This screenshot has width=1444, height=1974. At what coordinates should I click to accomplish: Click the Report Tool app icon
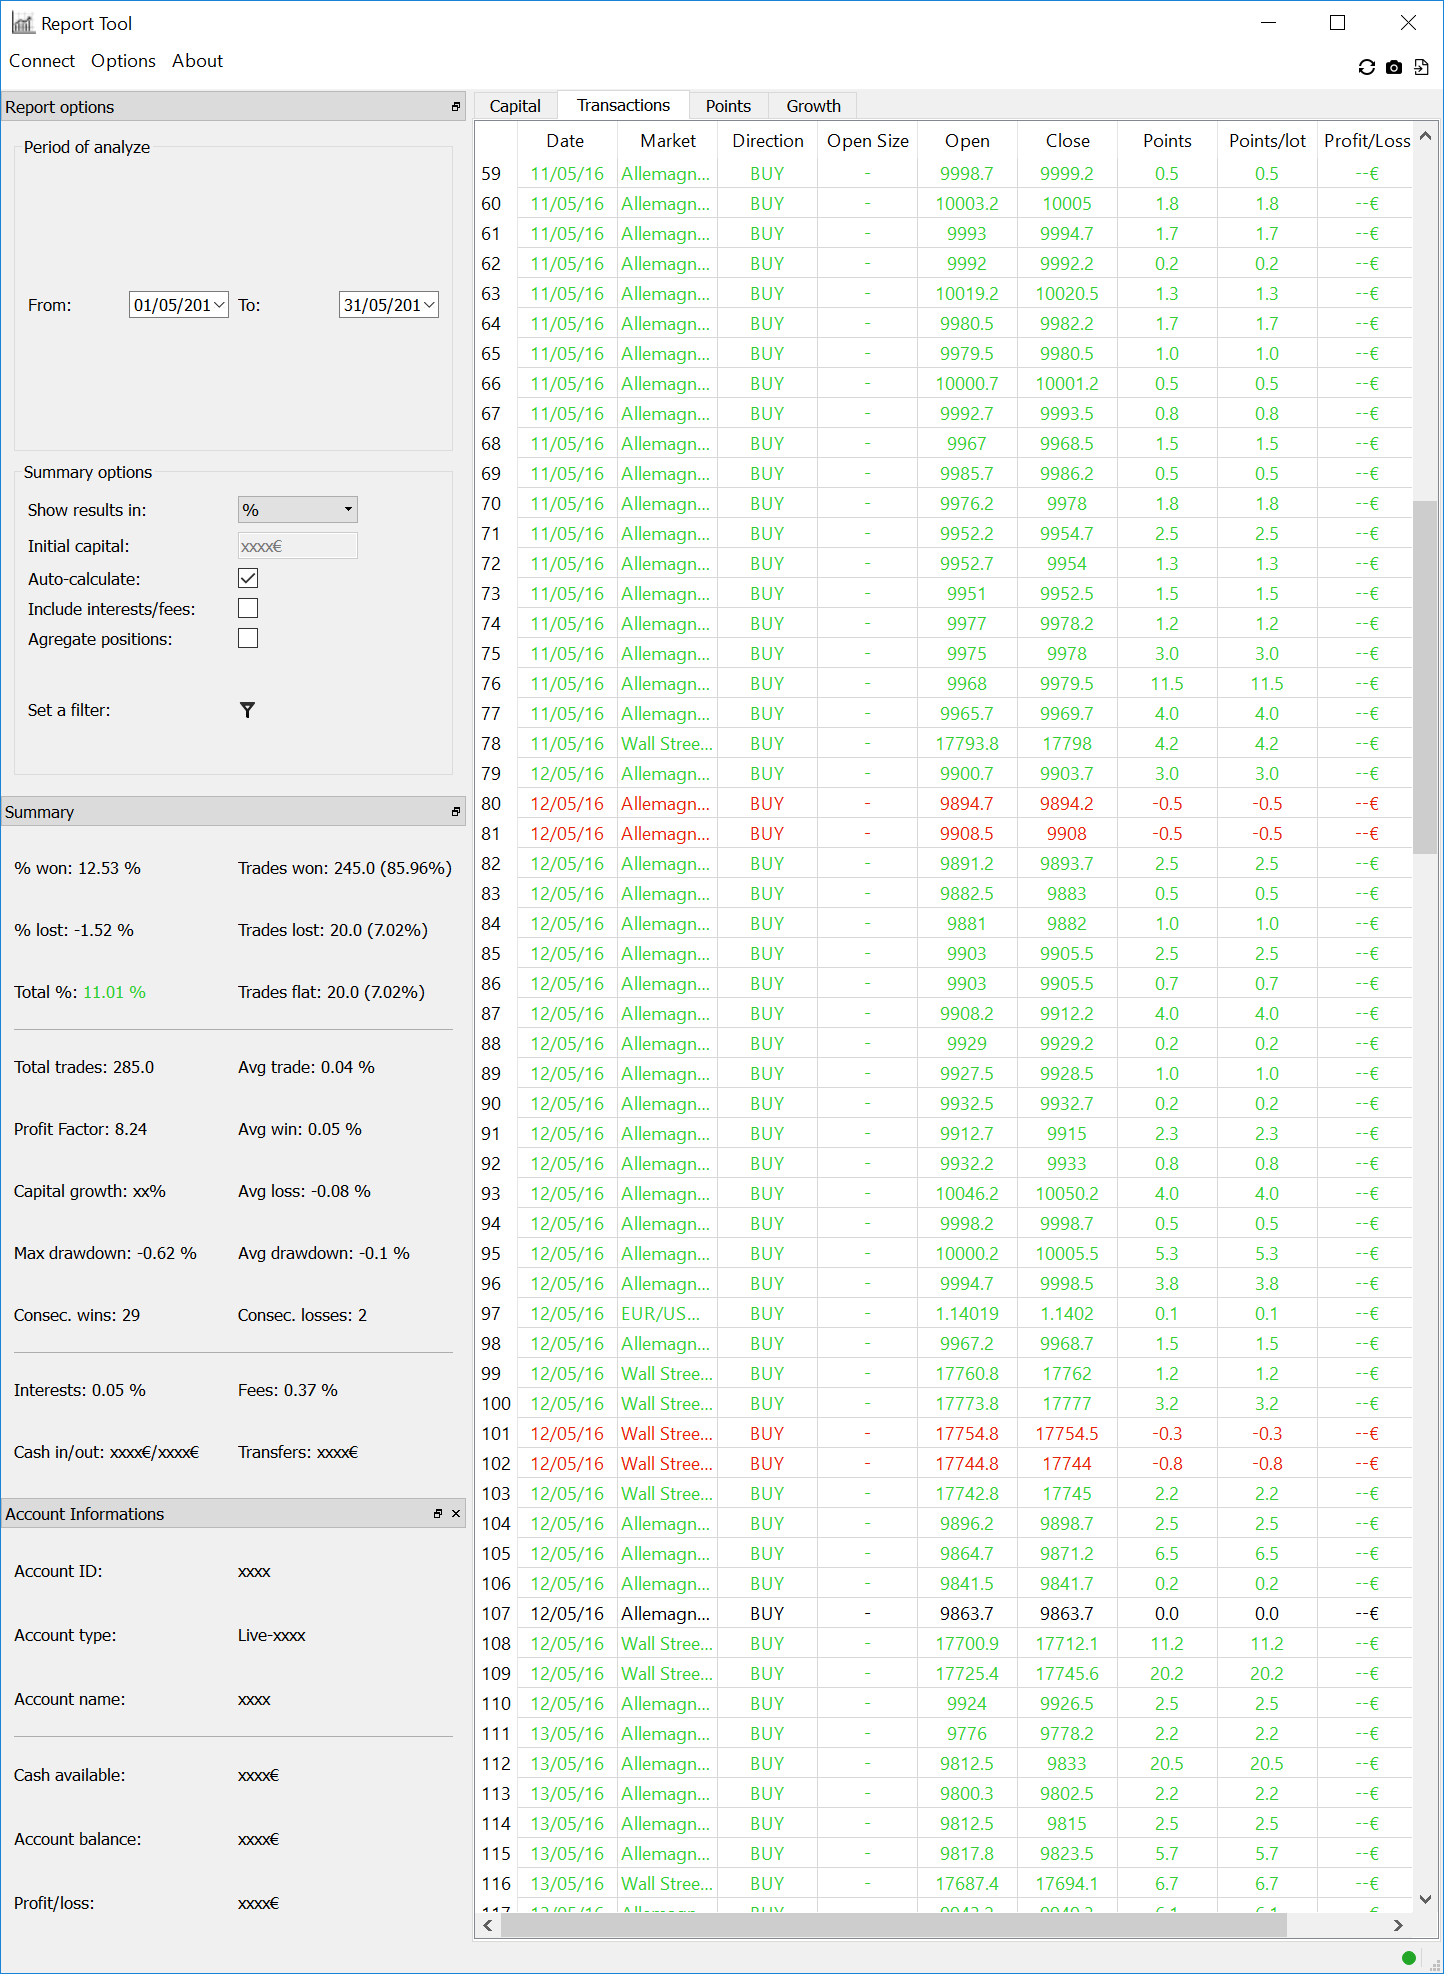click(22, 23)
